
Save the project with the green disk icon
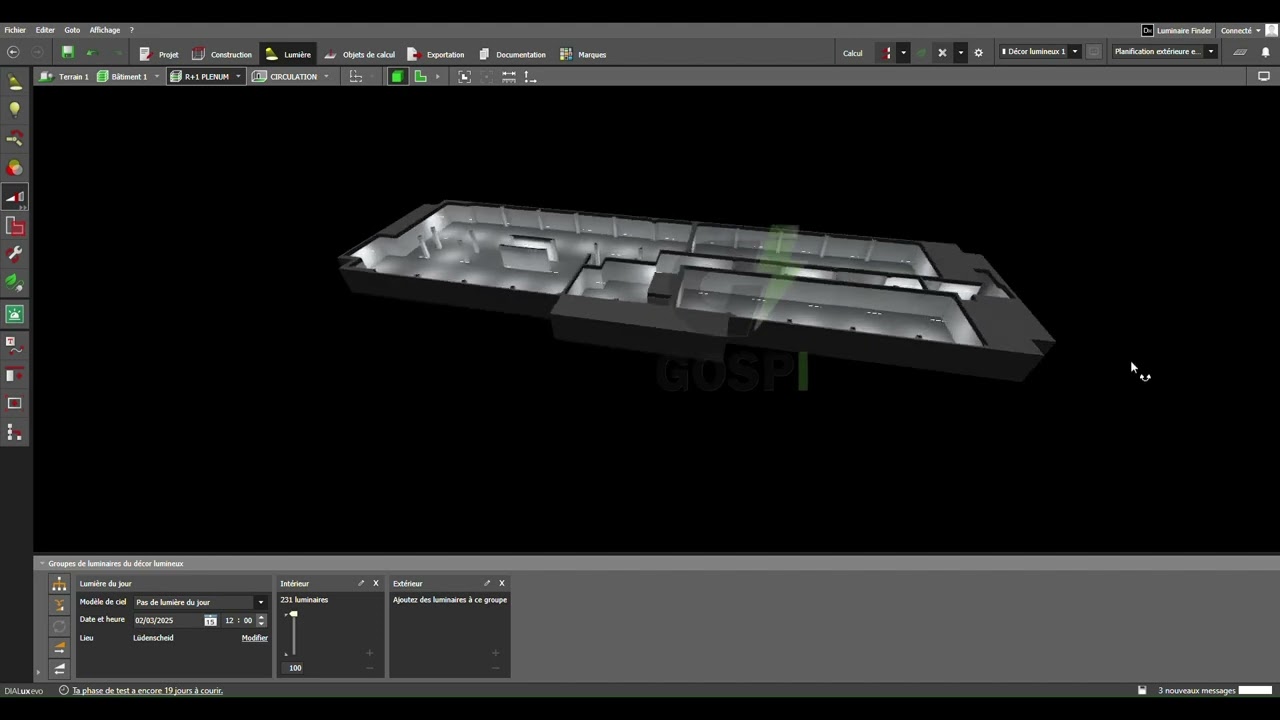tap(68, 52)
